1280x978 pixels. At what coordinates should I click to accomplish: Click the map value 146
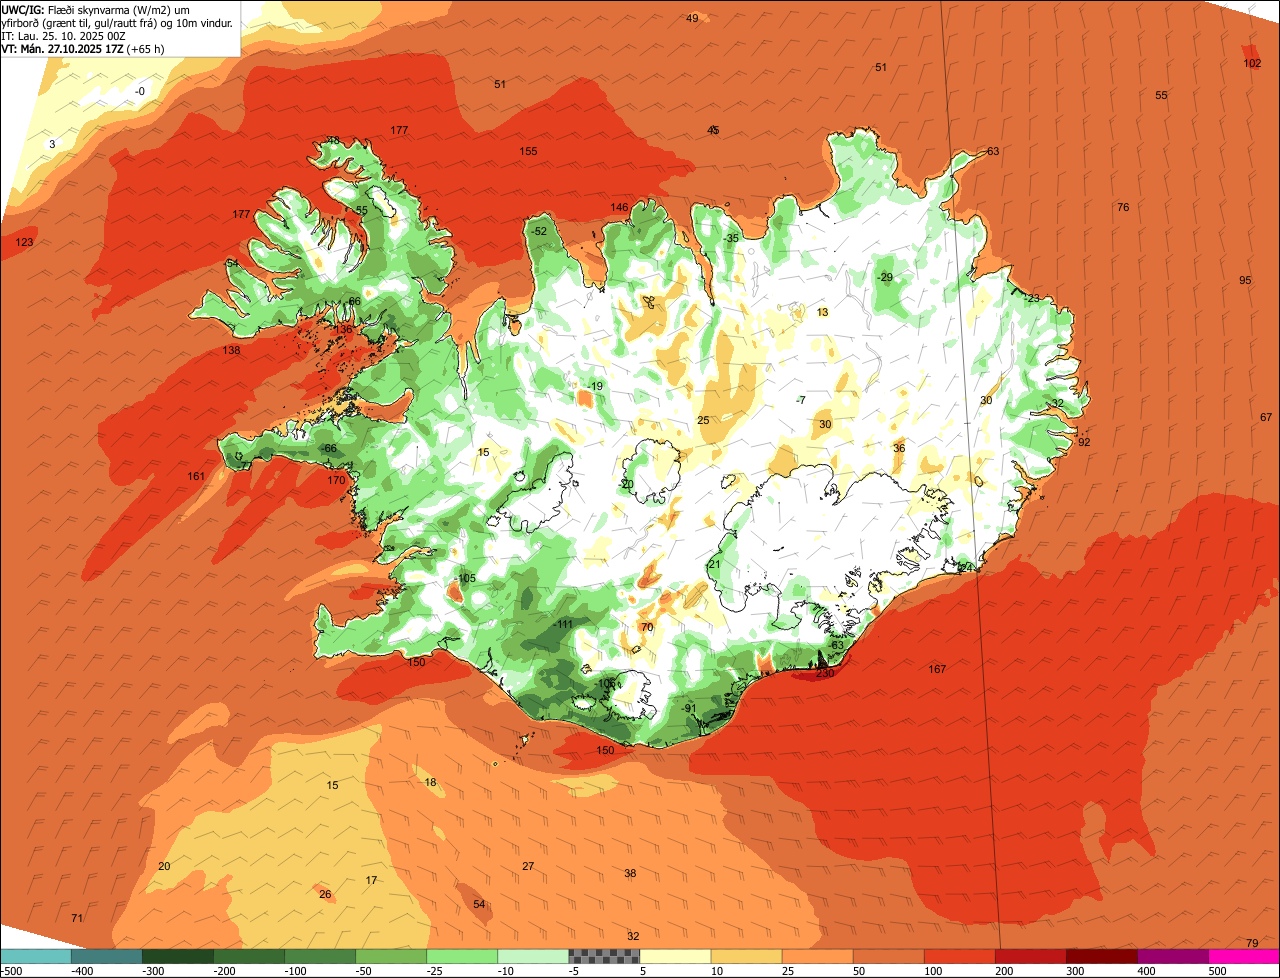620,208
